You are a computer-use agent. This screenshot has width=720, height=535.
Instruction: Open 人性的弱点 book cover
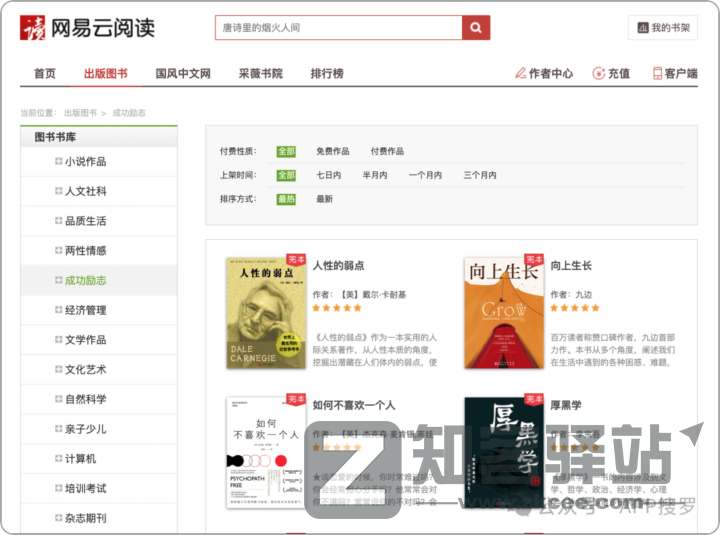tap(266, 313)
